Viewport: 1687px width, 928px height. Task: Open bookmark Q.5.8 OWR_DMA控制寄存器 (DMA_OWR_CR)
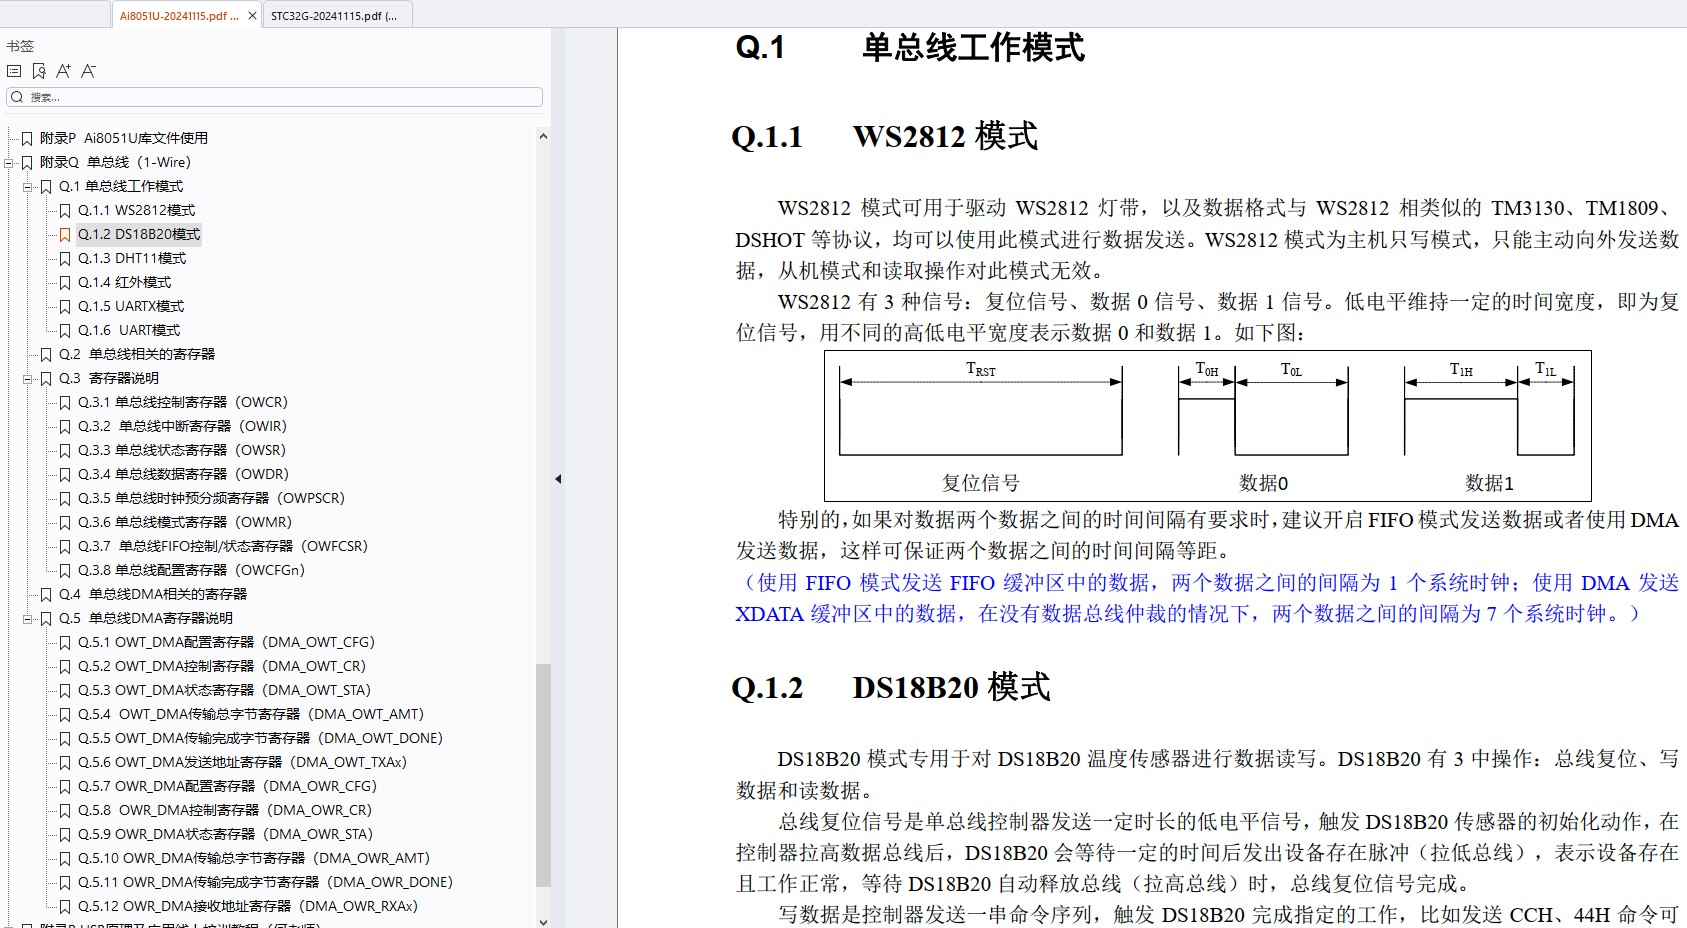(225, 810)
